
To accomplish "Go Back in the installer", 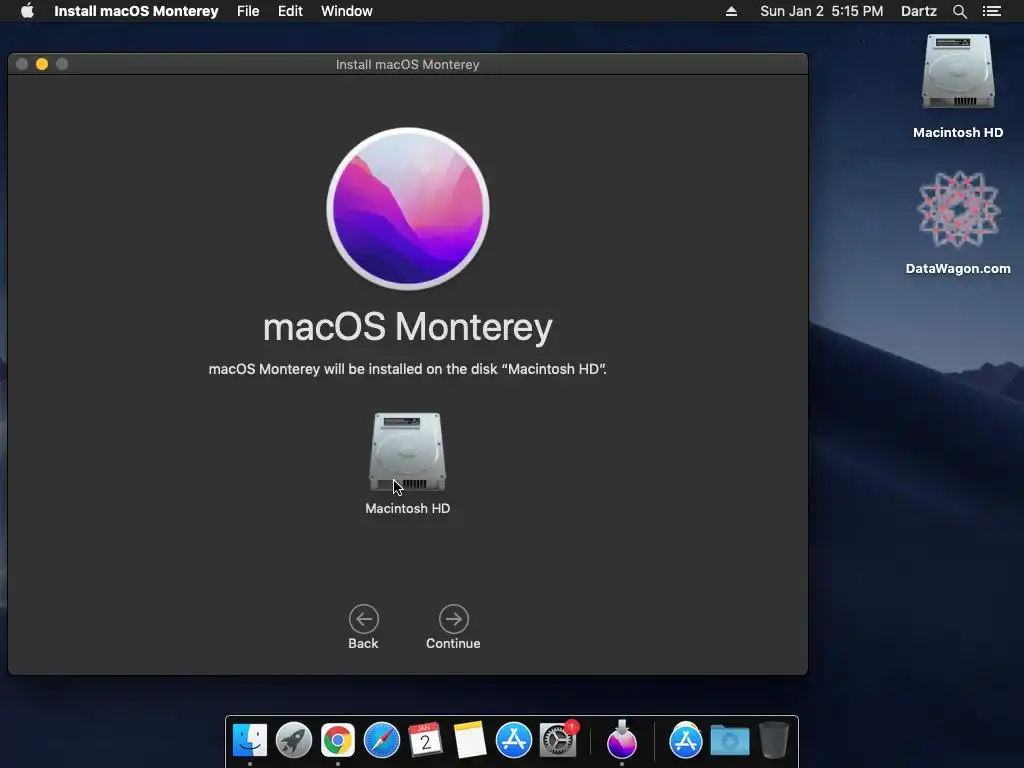I will coord(364,619).
